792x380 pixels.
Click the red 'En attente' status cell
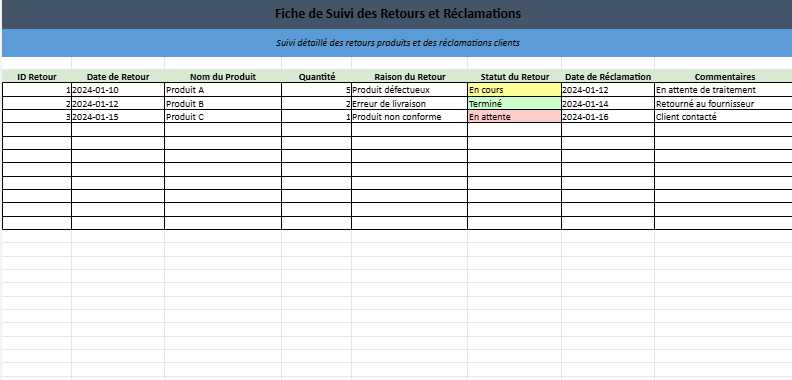tap(514, 117)
